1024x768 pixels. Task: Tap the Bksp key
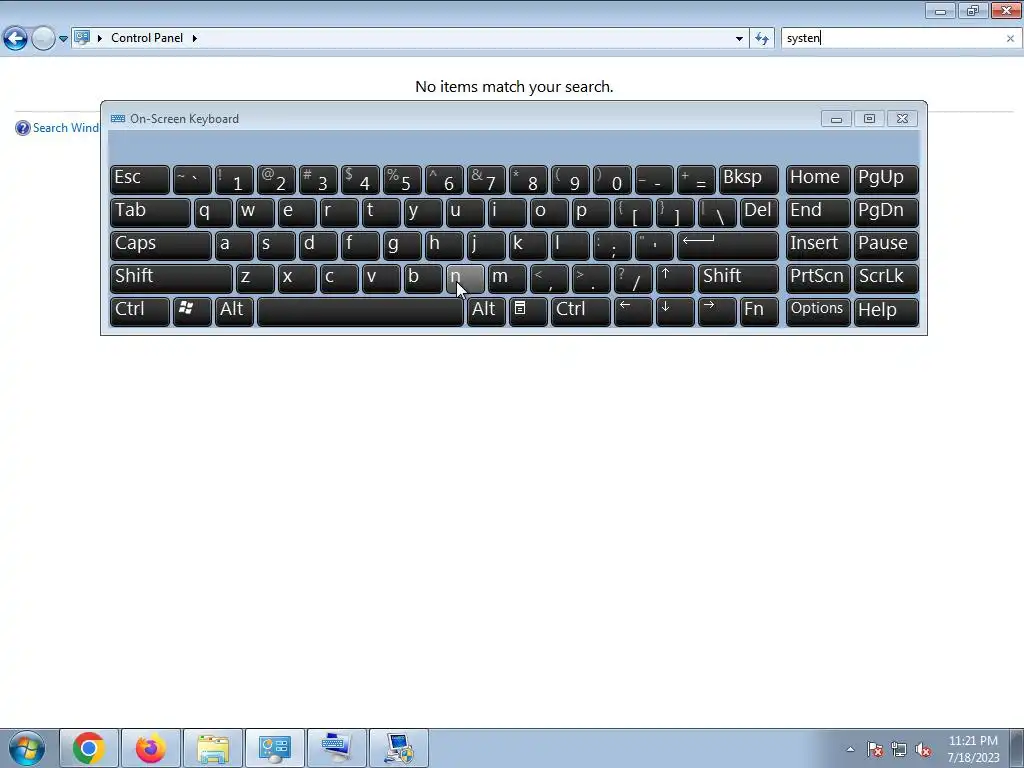pyautogui.click(x=748, y=179)
